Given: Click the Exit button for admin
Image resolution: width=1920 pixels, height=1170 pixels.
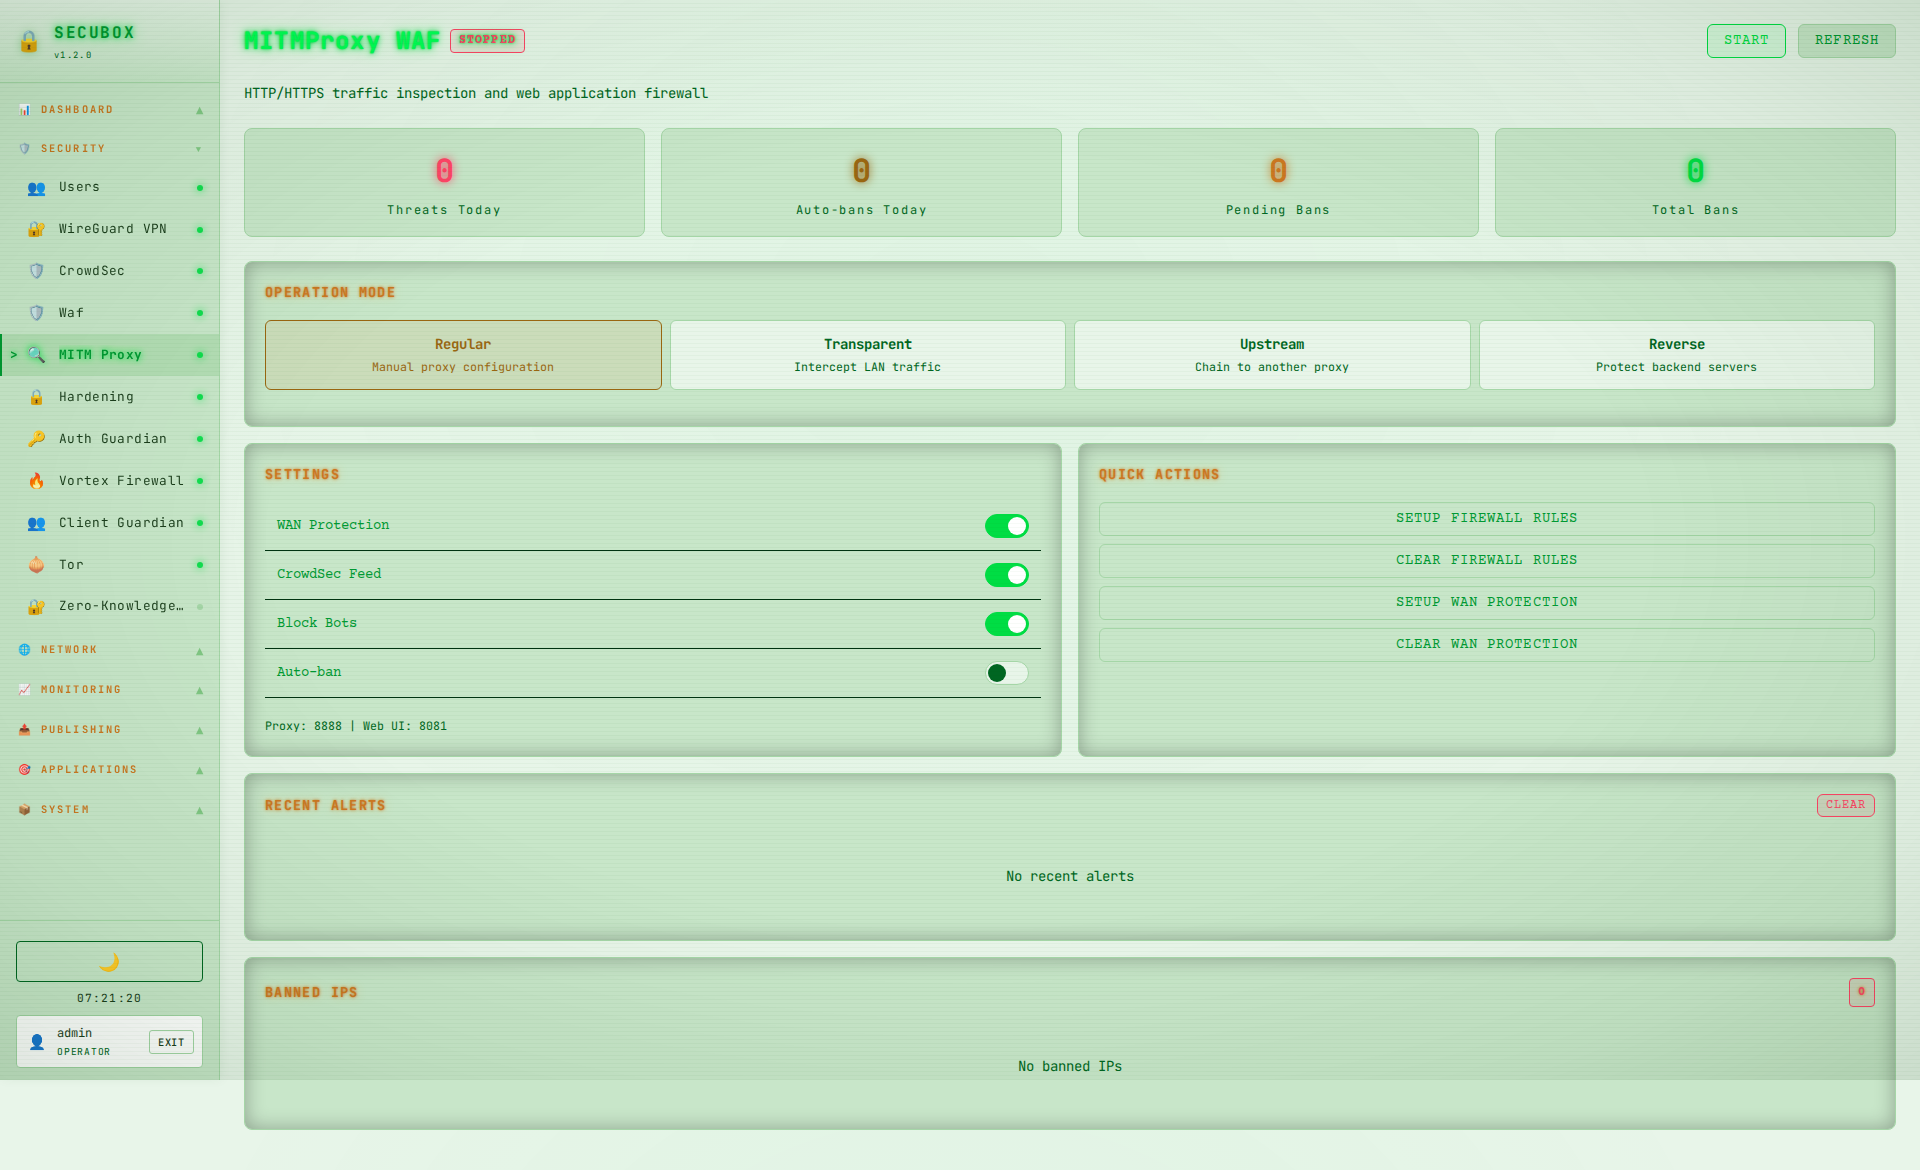Looking at the screenshot, I should (x=171, y=1042).
